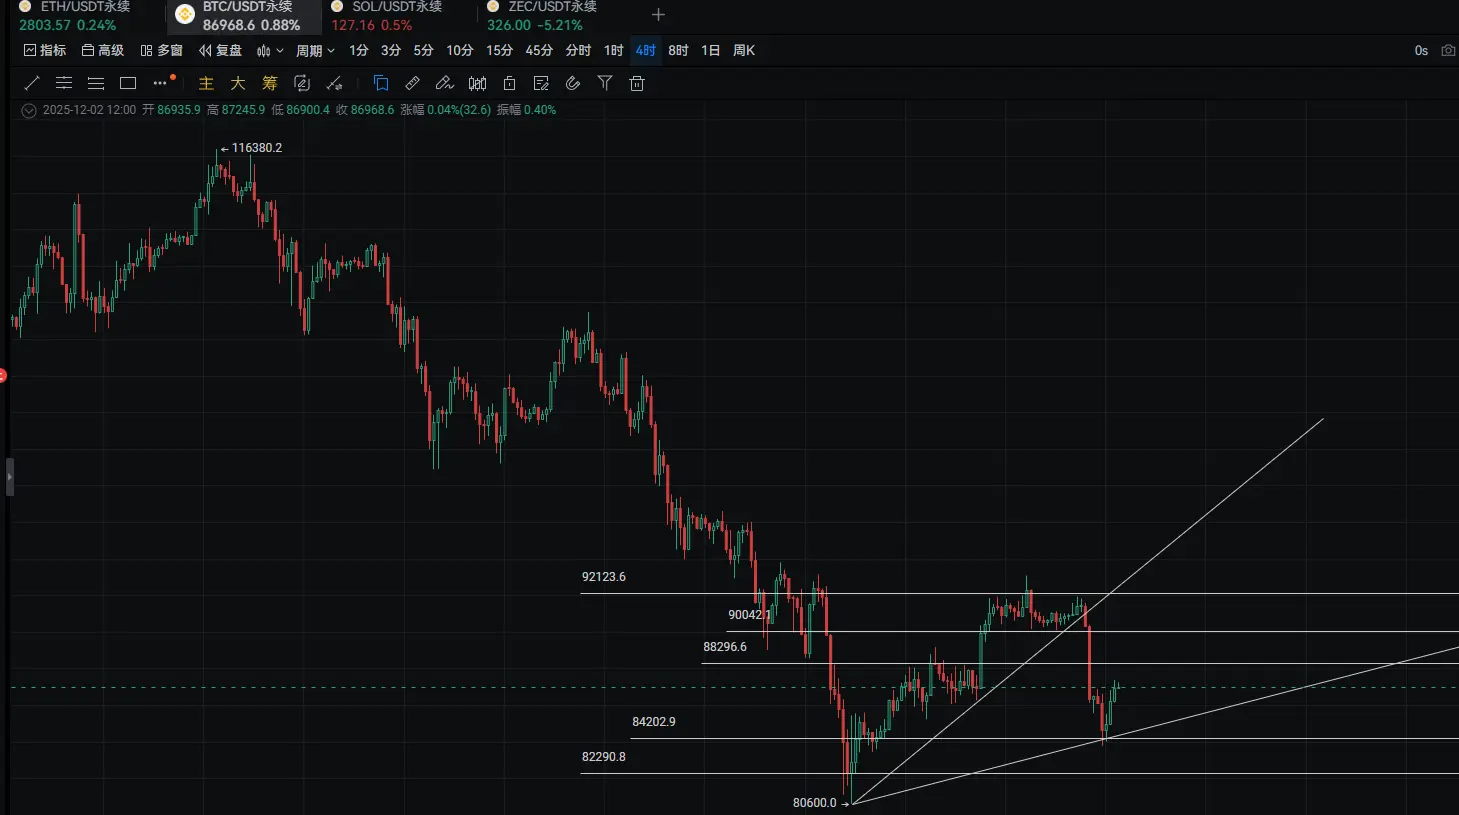The width and height of the screenshot is (1459, 815).
Task: Collapse the OHLC info bar chevron
Action: click(x=29, y=110)
